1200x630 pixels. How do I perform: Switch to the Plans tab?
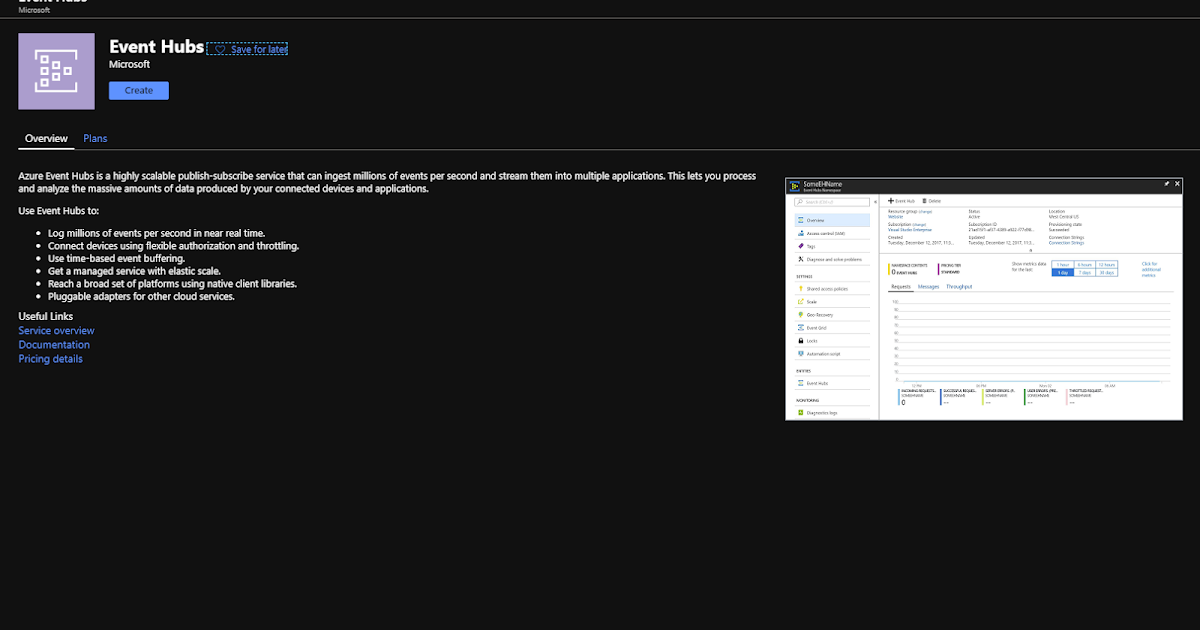95,138
